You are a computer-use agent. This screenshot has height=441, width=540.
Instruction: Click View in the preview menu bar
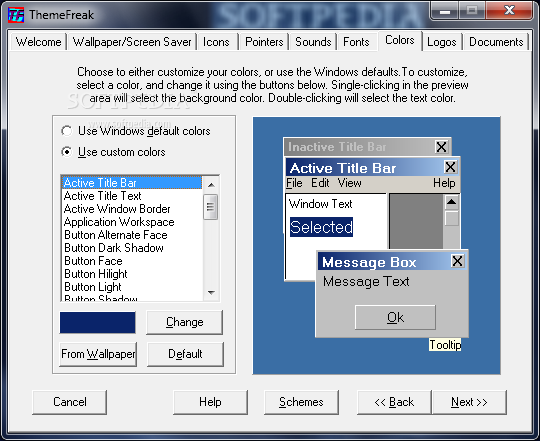point(350,183)
